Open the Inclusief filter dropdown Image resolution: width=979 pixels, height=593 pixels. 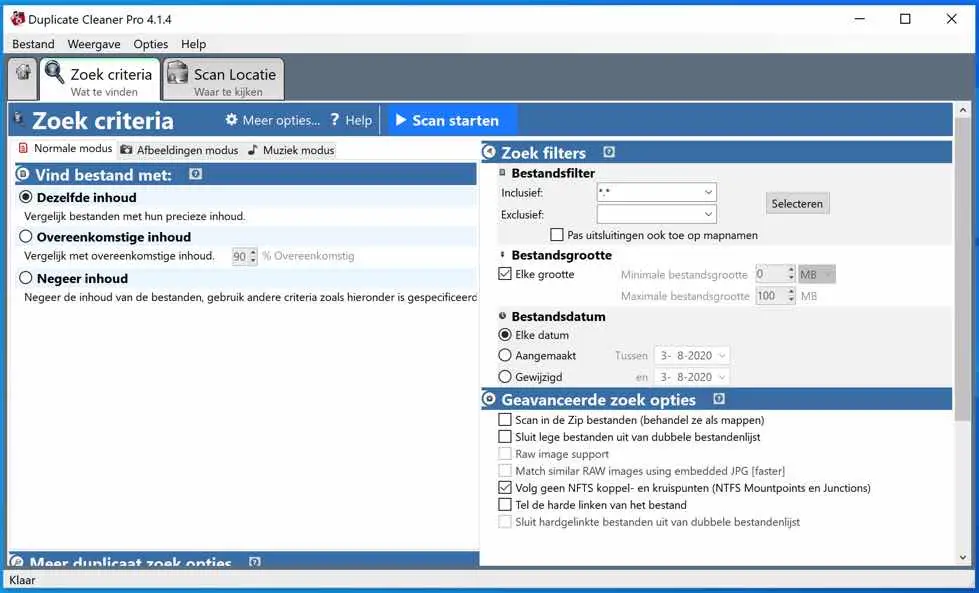point(708,192)
